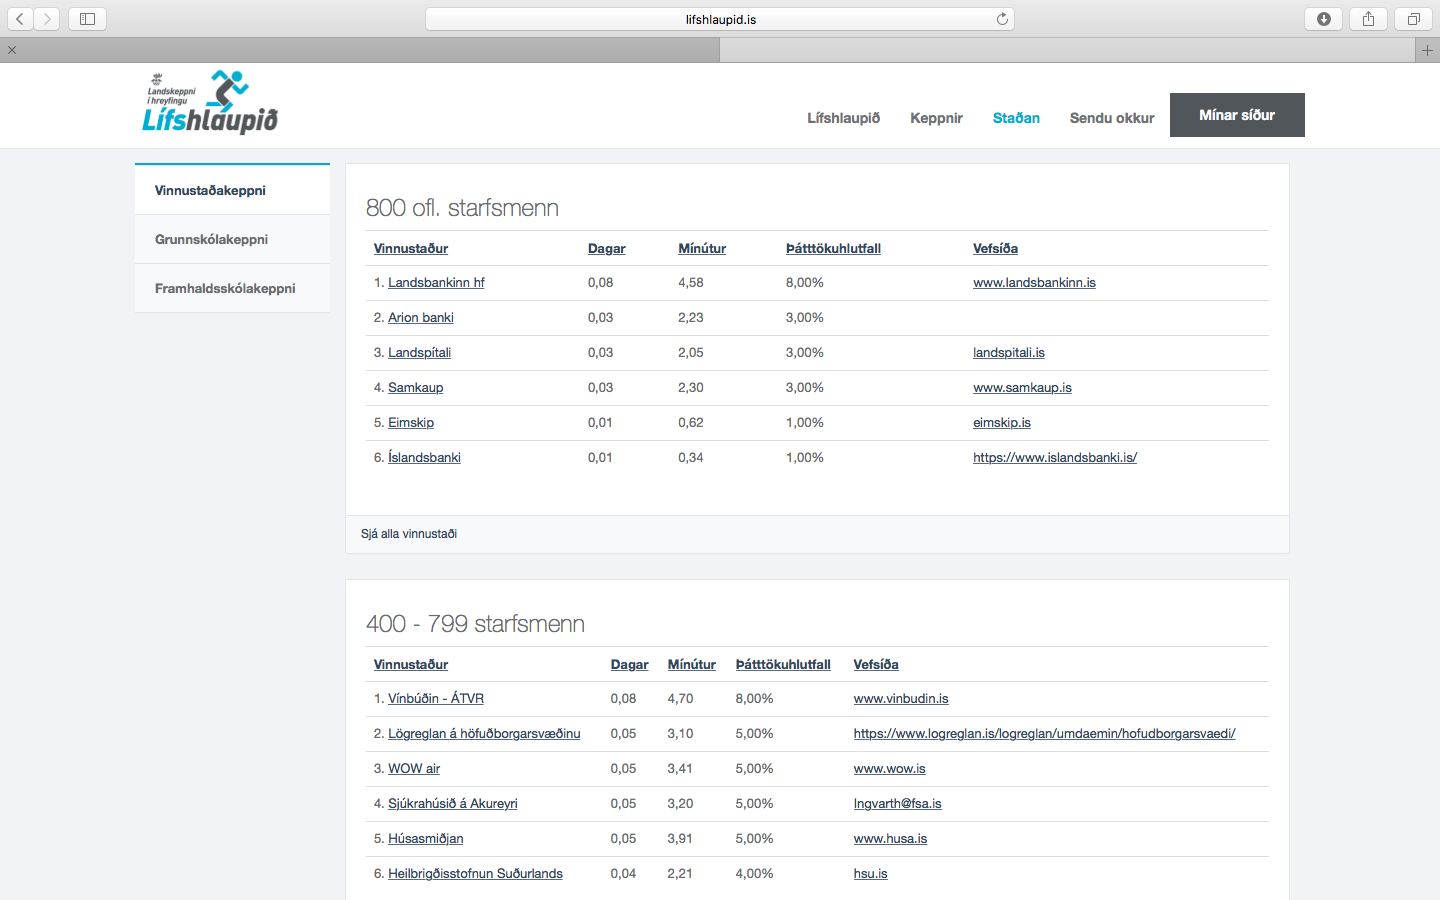Sort 800 ofl. table by Dagar
The image size is (1440, 900).
606,248
